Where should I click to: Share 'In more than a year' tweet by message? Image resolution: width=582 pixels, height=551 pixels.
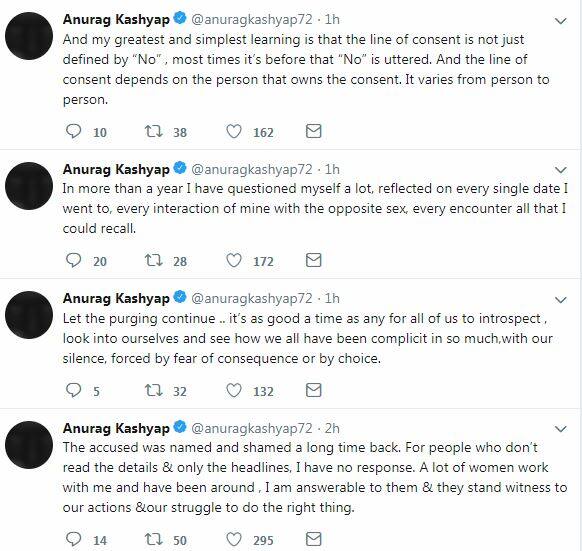(x=313, y=260)
